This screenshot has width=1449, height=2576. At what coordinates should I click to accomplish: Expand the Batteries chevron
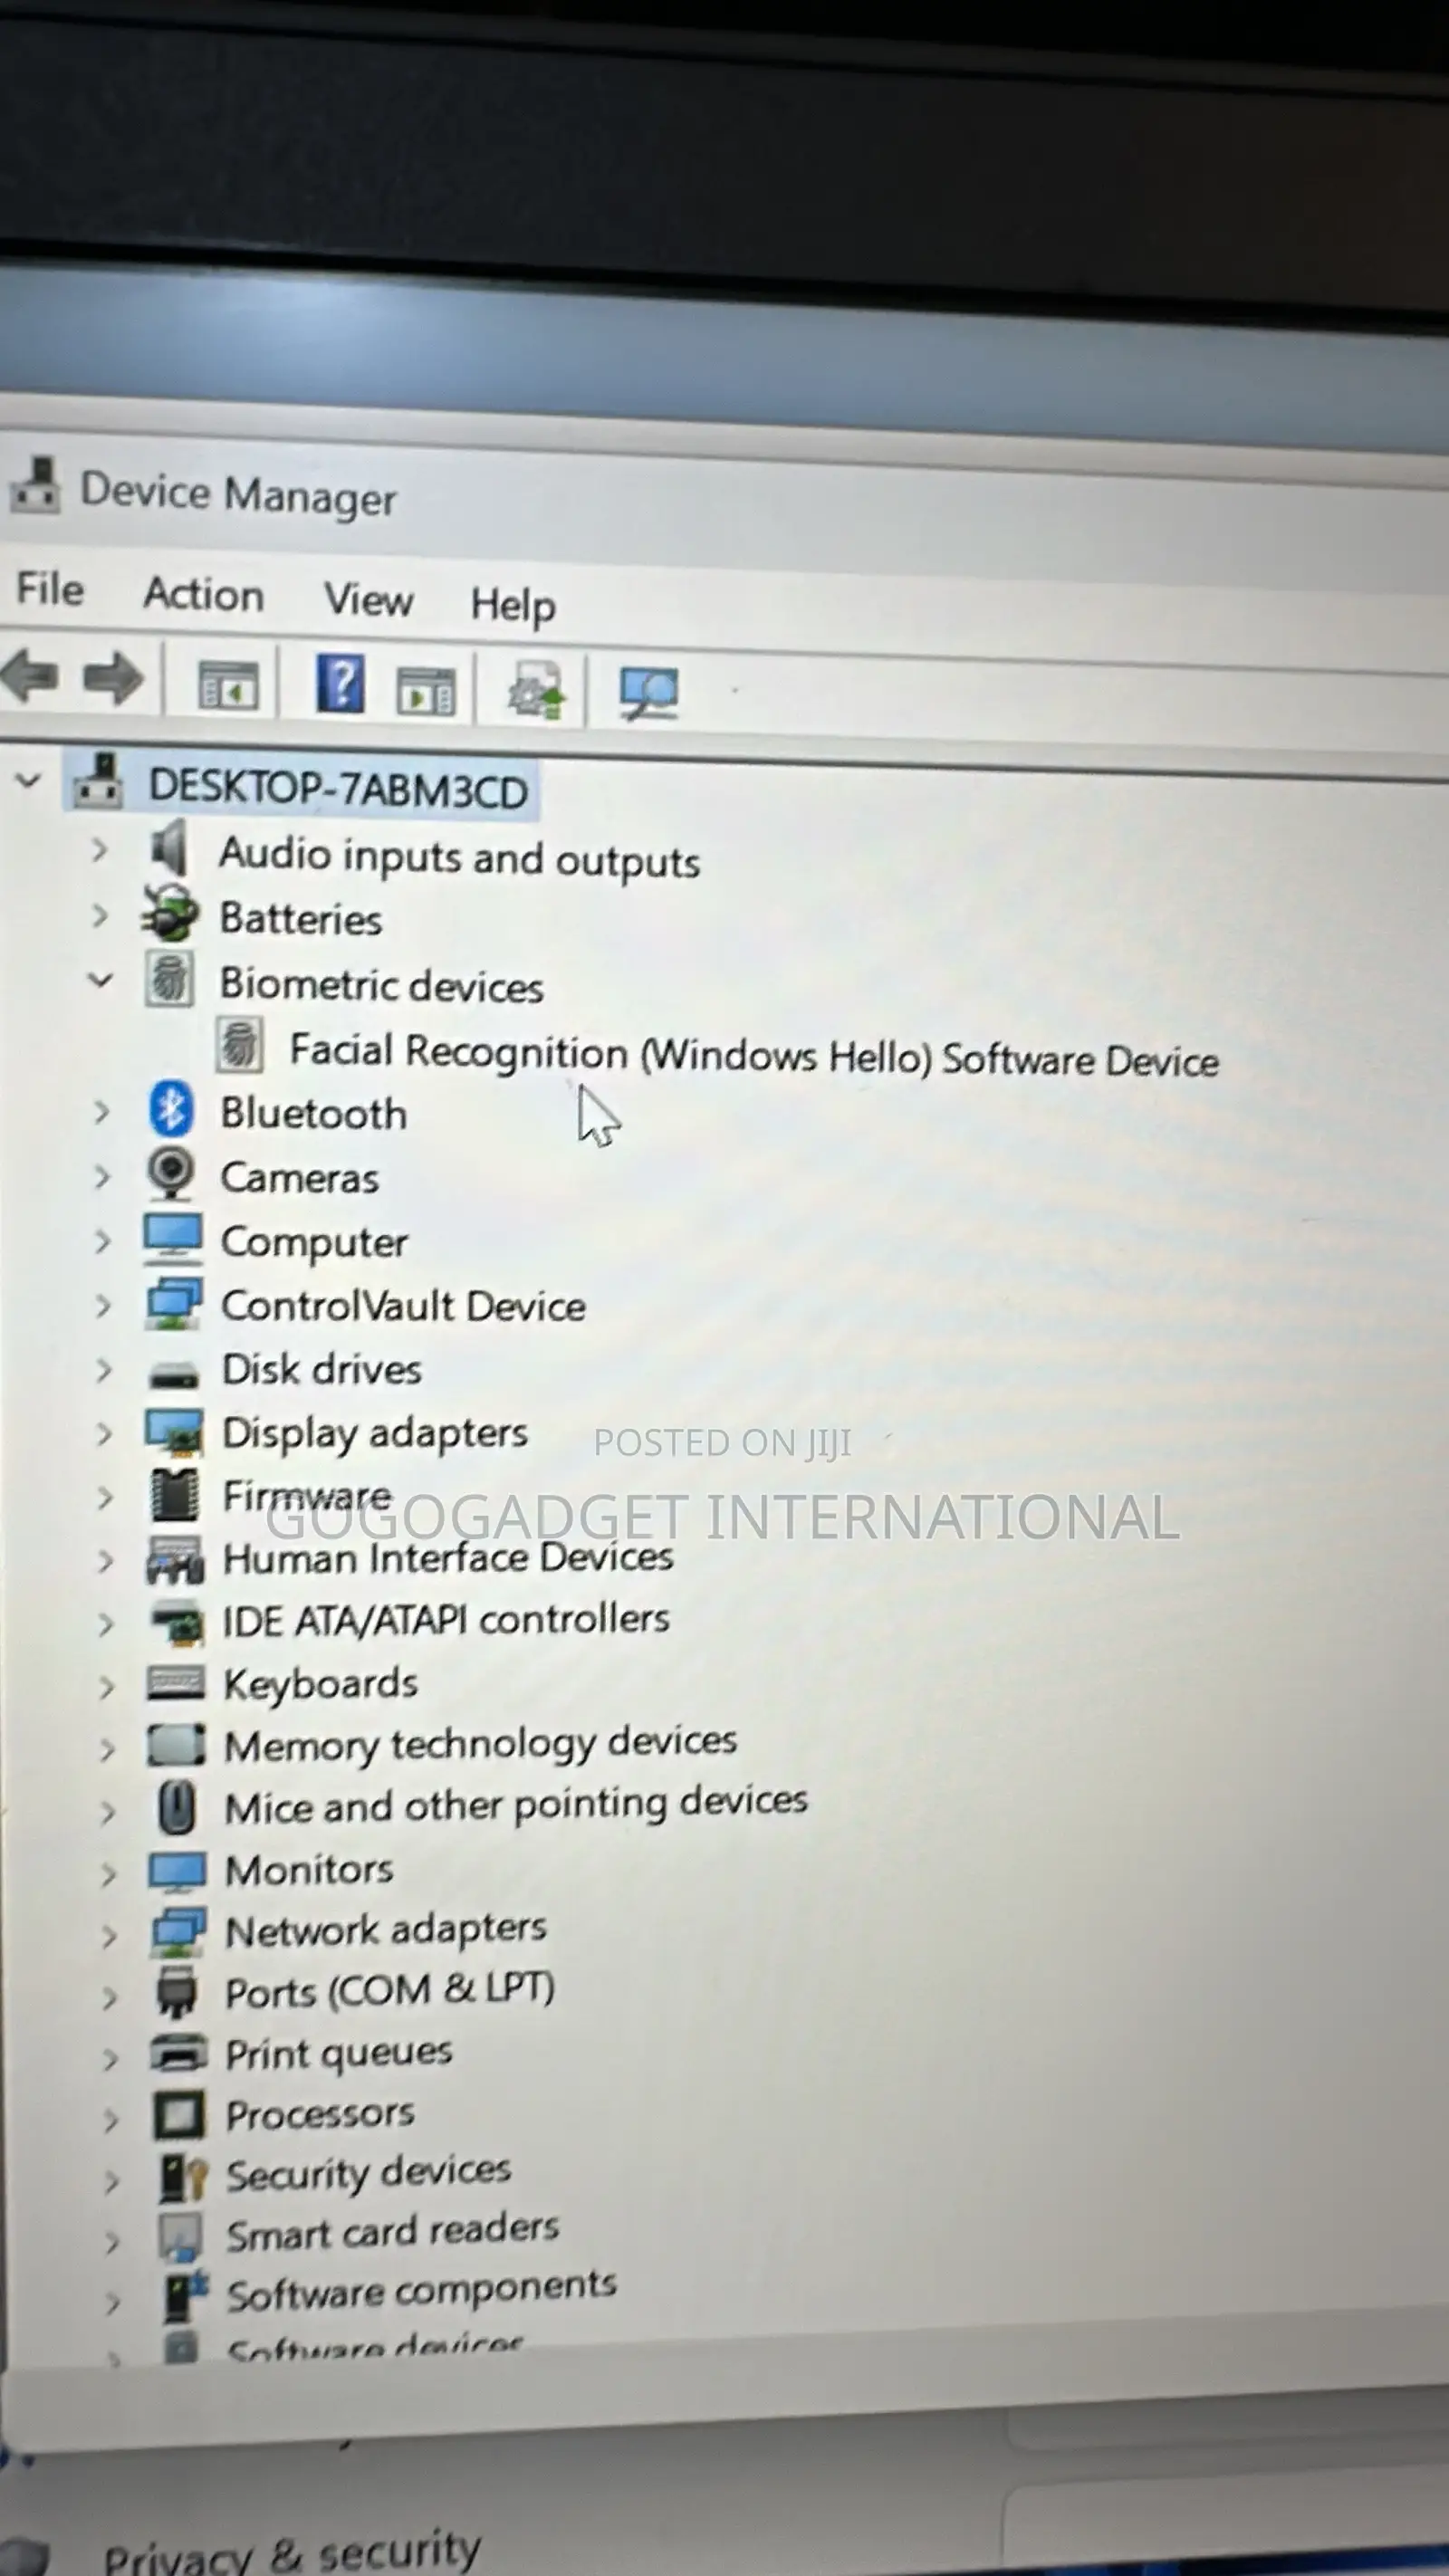tap(99, 915)
